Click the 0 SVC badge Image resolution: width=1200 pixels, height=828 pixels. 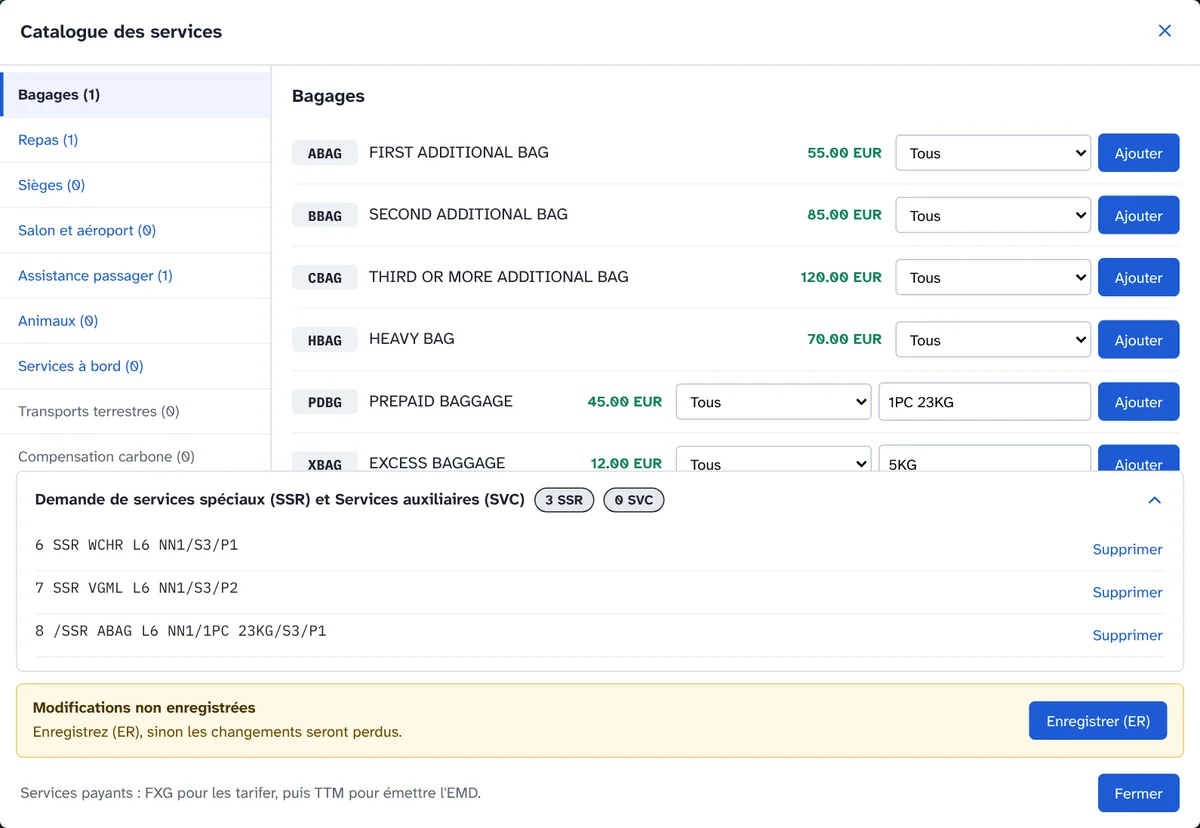[633, 500]
